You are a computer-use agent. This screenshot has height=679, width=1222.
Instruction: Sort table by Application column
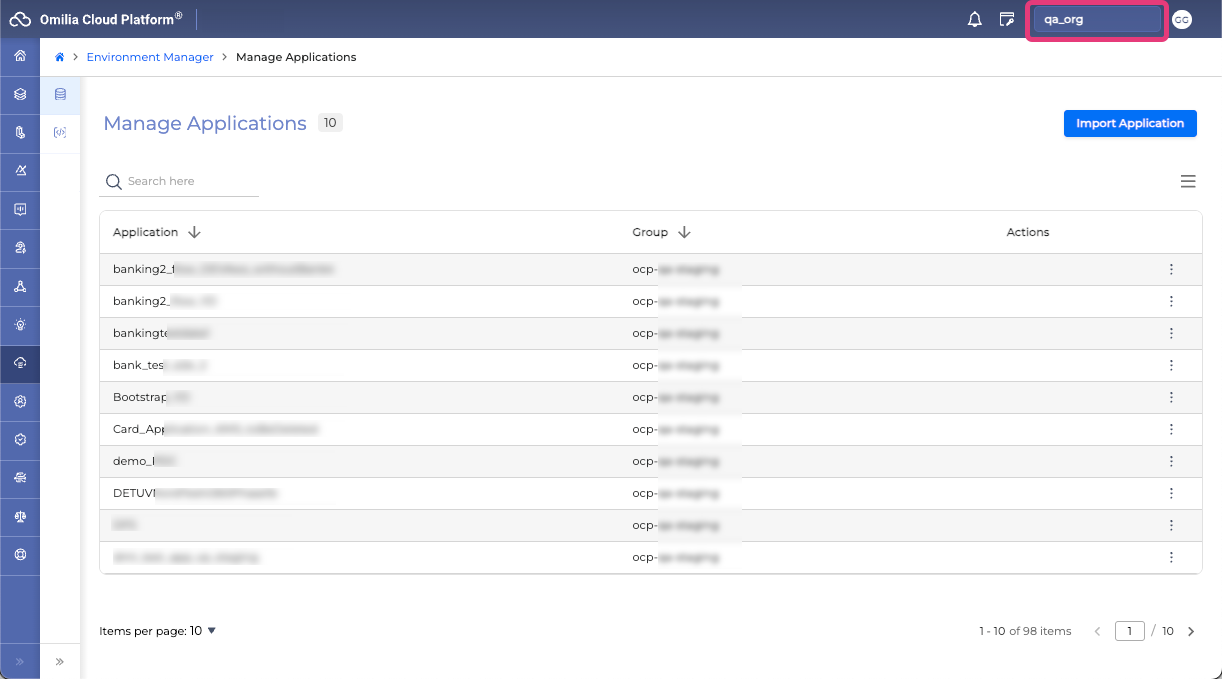click(x=194, y=232)
